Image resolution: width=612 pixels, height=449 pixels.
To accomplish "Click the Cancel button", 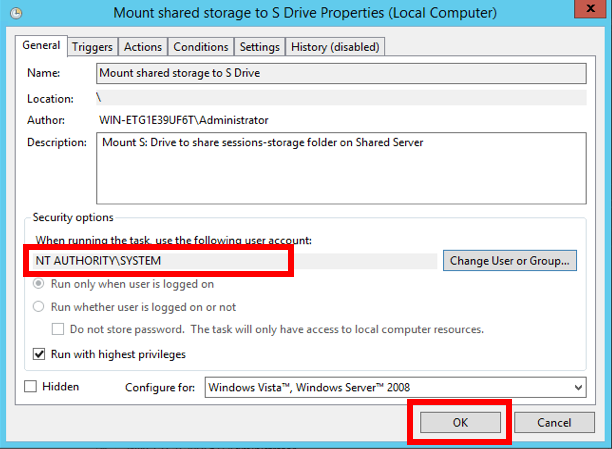I will coord(553,422).
